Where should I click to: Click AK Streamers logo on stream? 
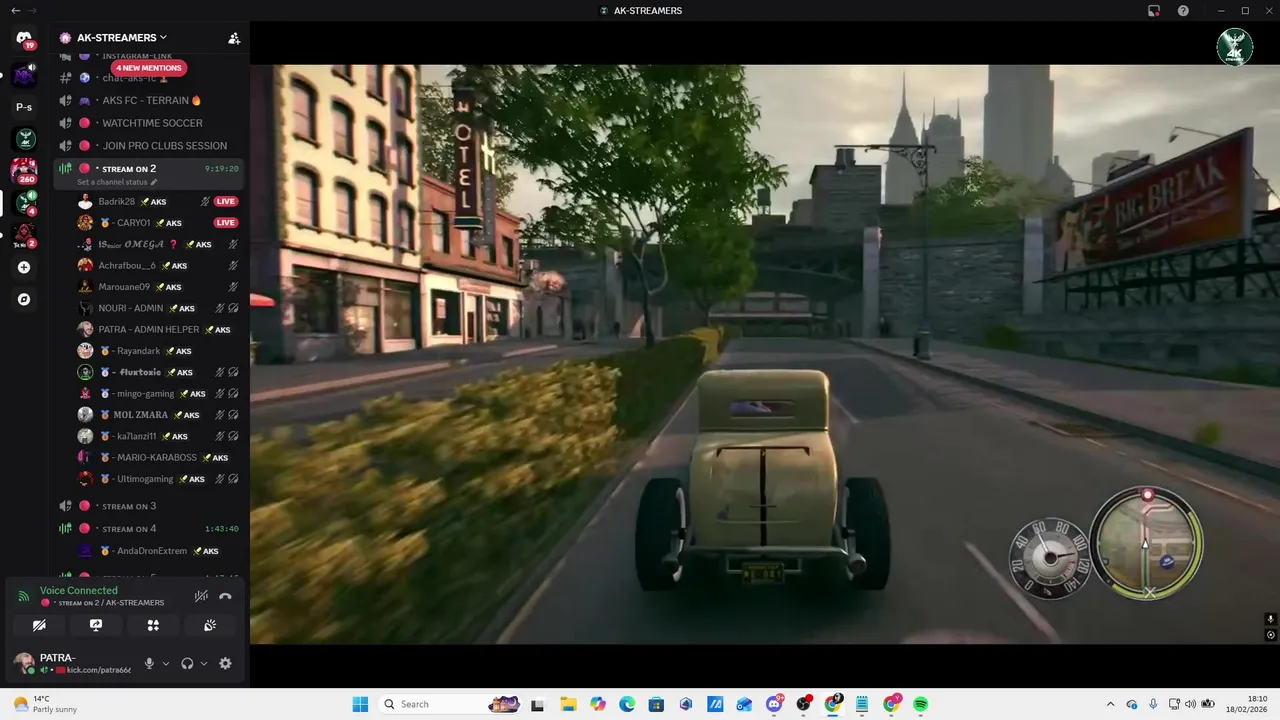1234,46
